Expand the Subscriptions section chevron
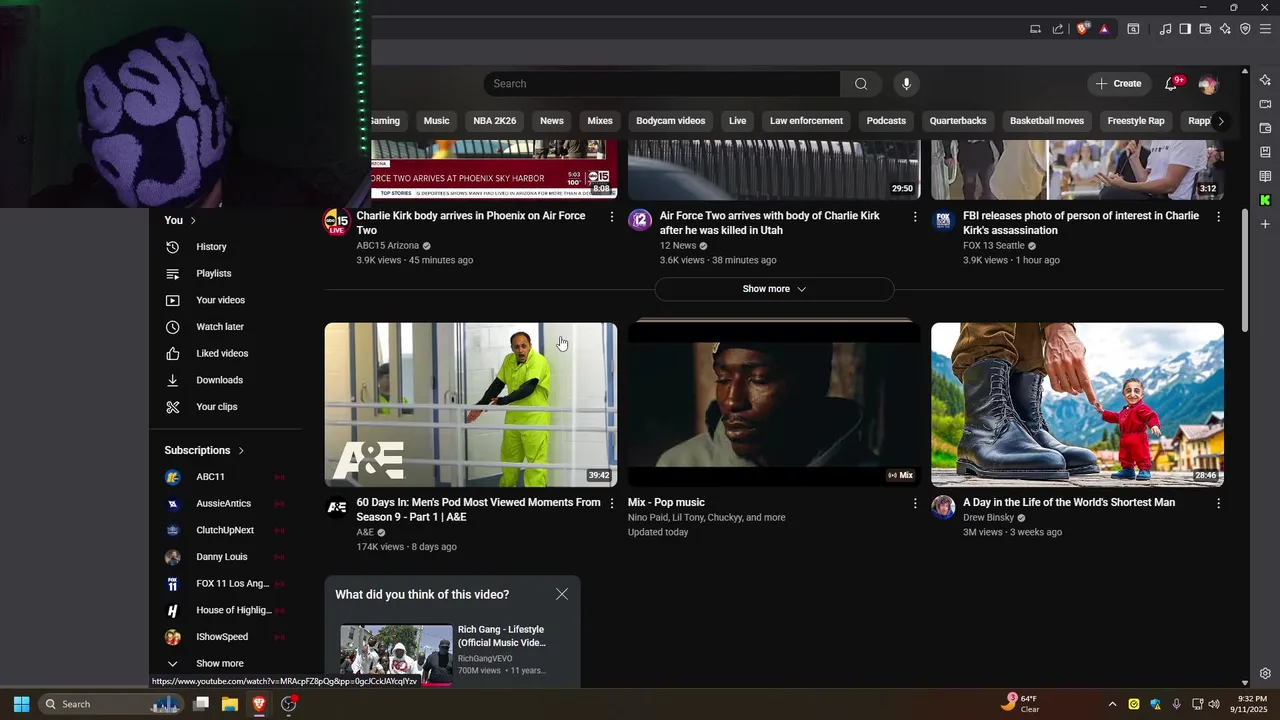Screen dimensions: 1280x720 [x=241, y=451]
